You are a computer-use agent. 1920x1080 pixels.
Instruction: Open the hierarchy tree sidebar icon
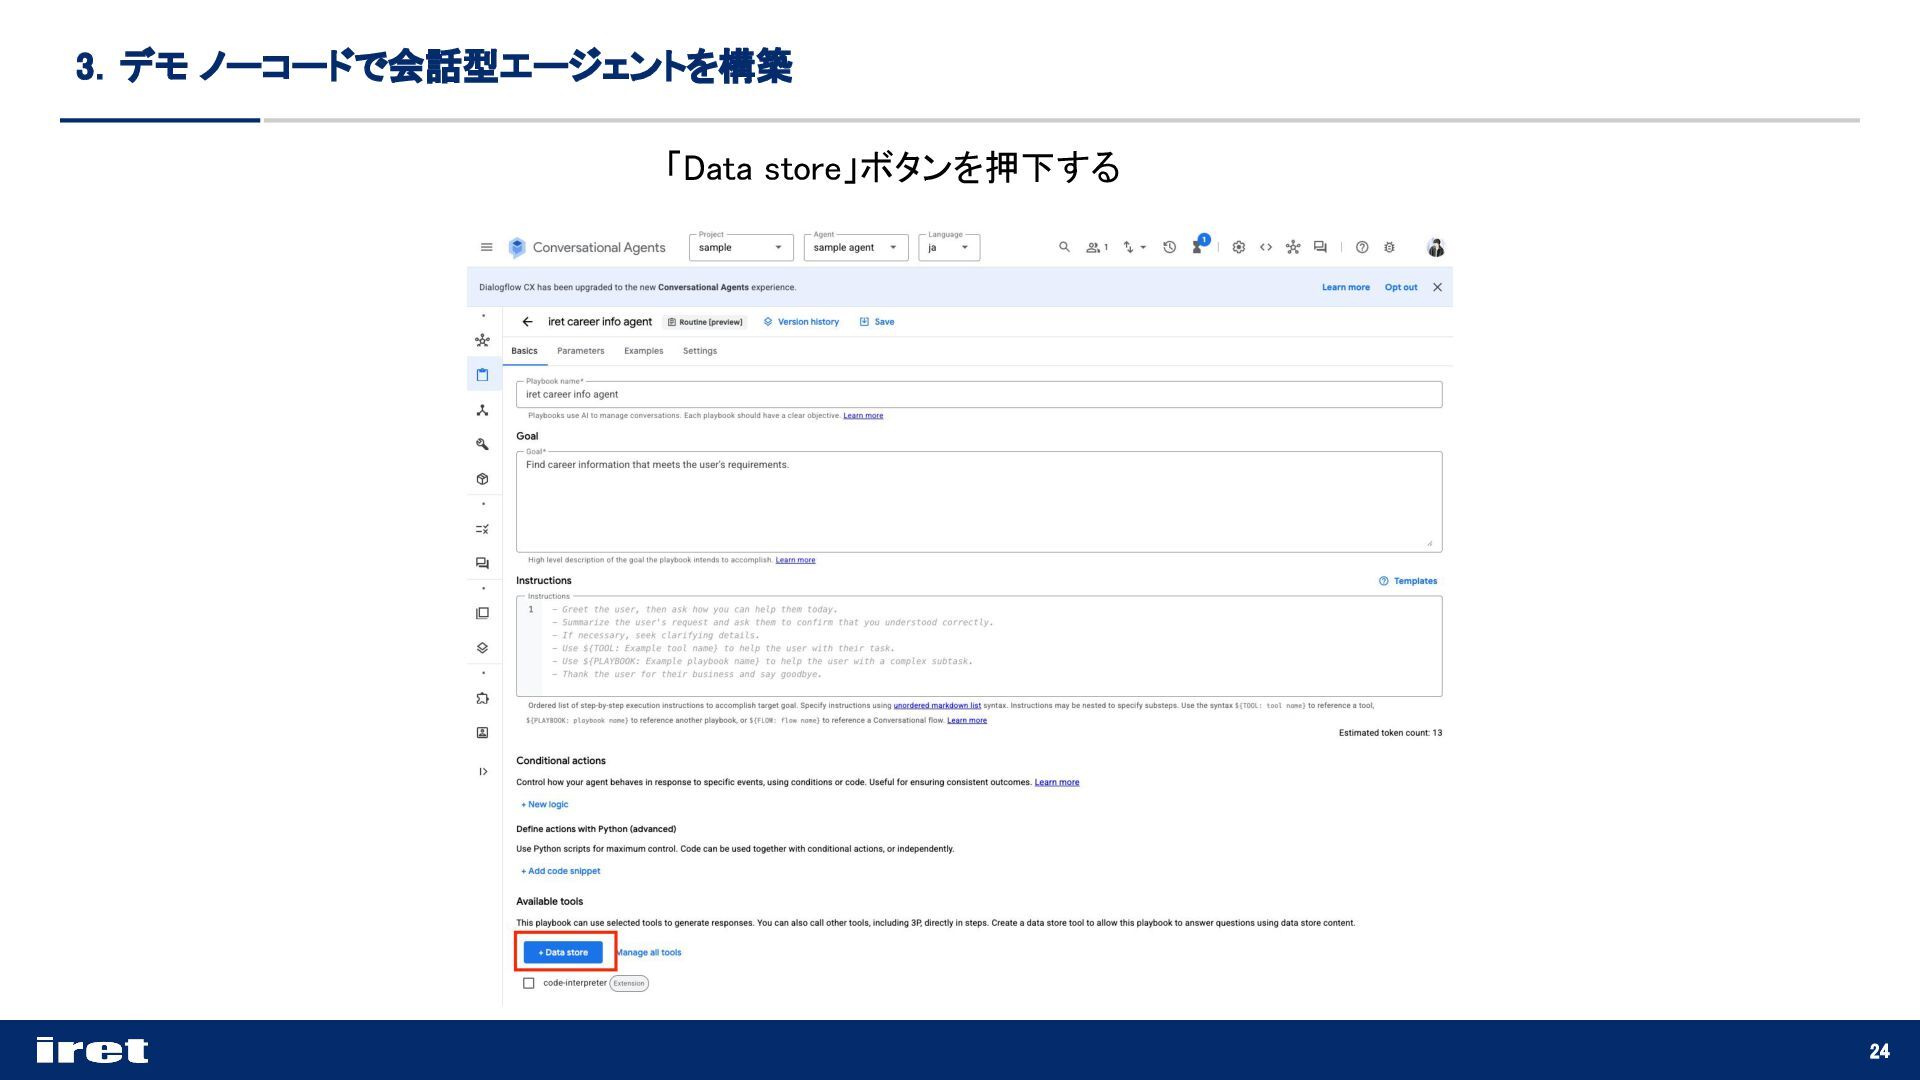click(x=482, y=410)
